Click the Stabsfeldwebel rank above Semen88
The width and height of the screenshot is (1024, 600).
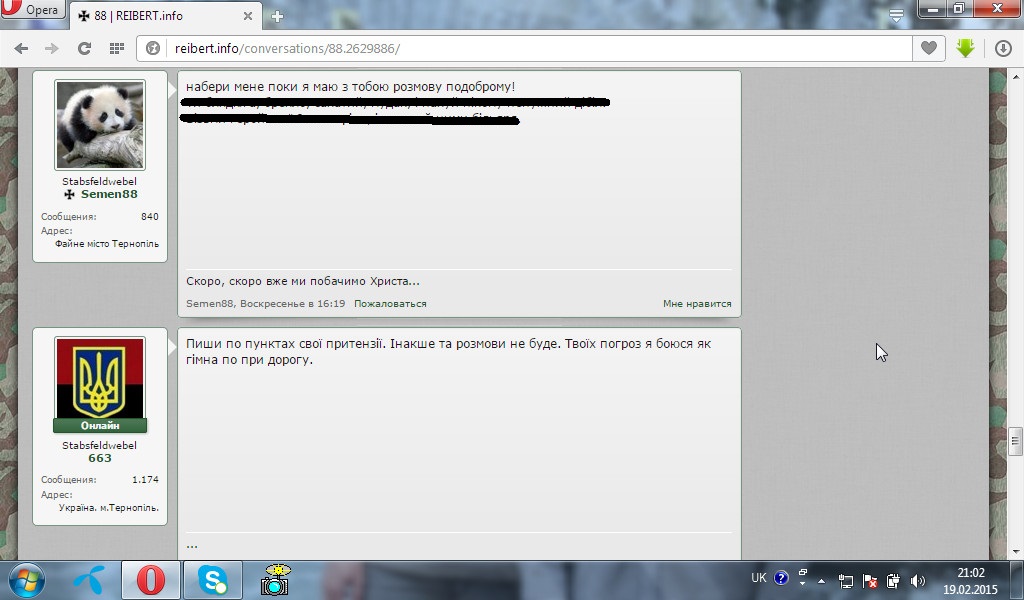pyautogui.click(x=99, y=182)
